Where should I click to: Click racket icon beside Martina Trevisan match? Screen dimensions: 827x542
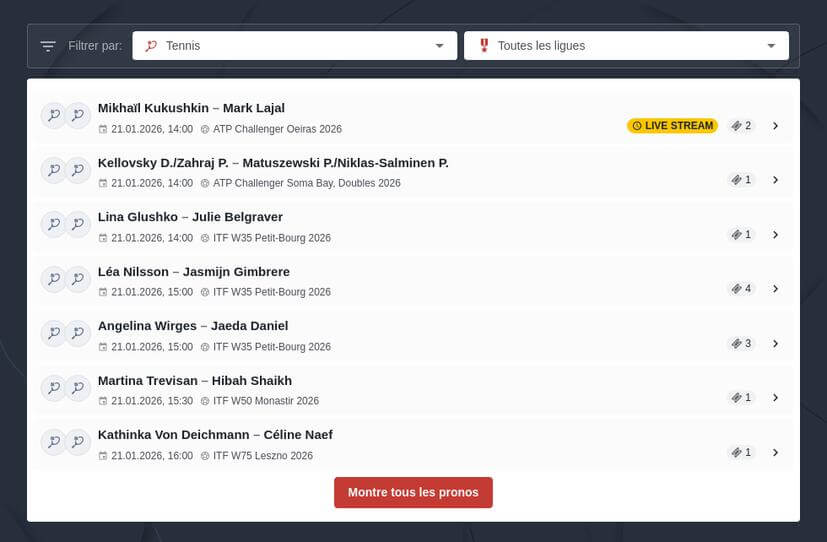click(53, 388)
